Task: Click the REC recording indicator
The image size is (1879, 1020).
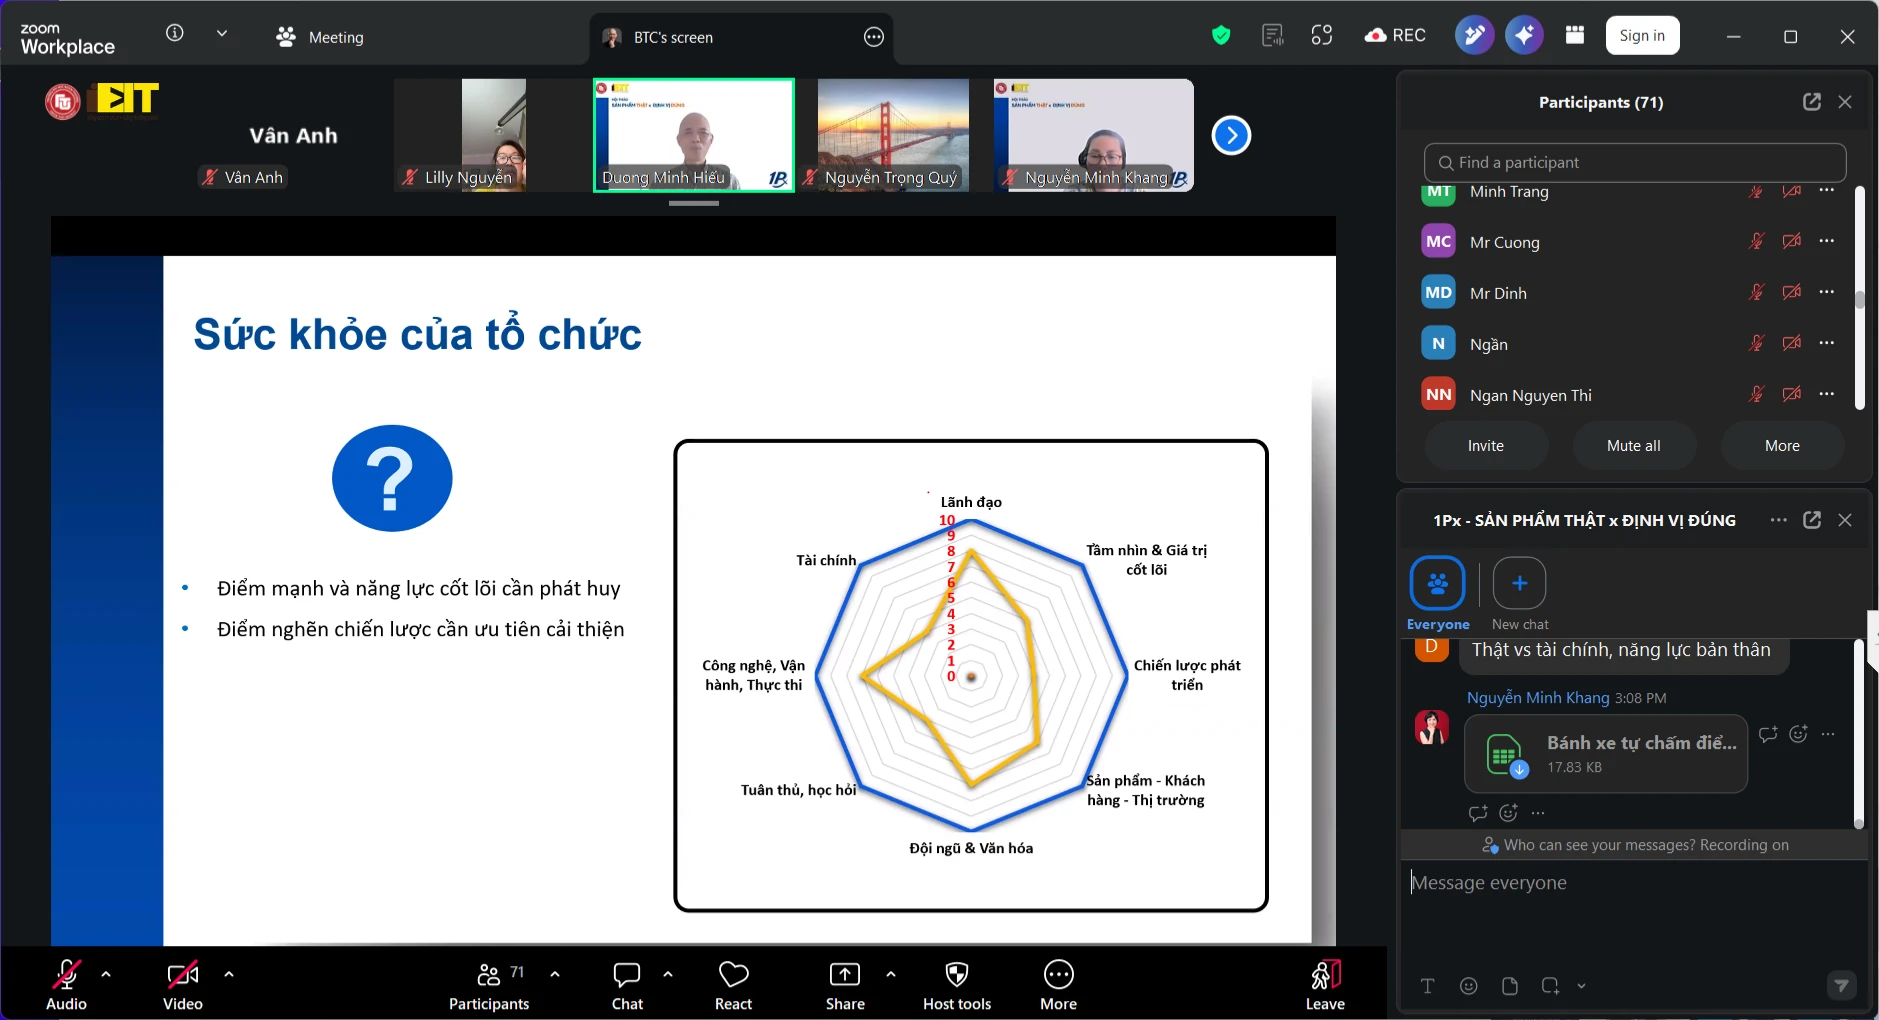Action: pos(1396,36)
